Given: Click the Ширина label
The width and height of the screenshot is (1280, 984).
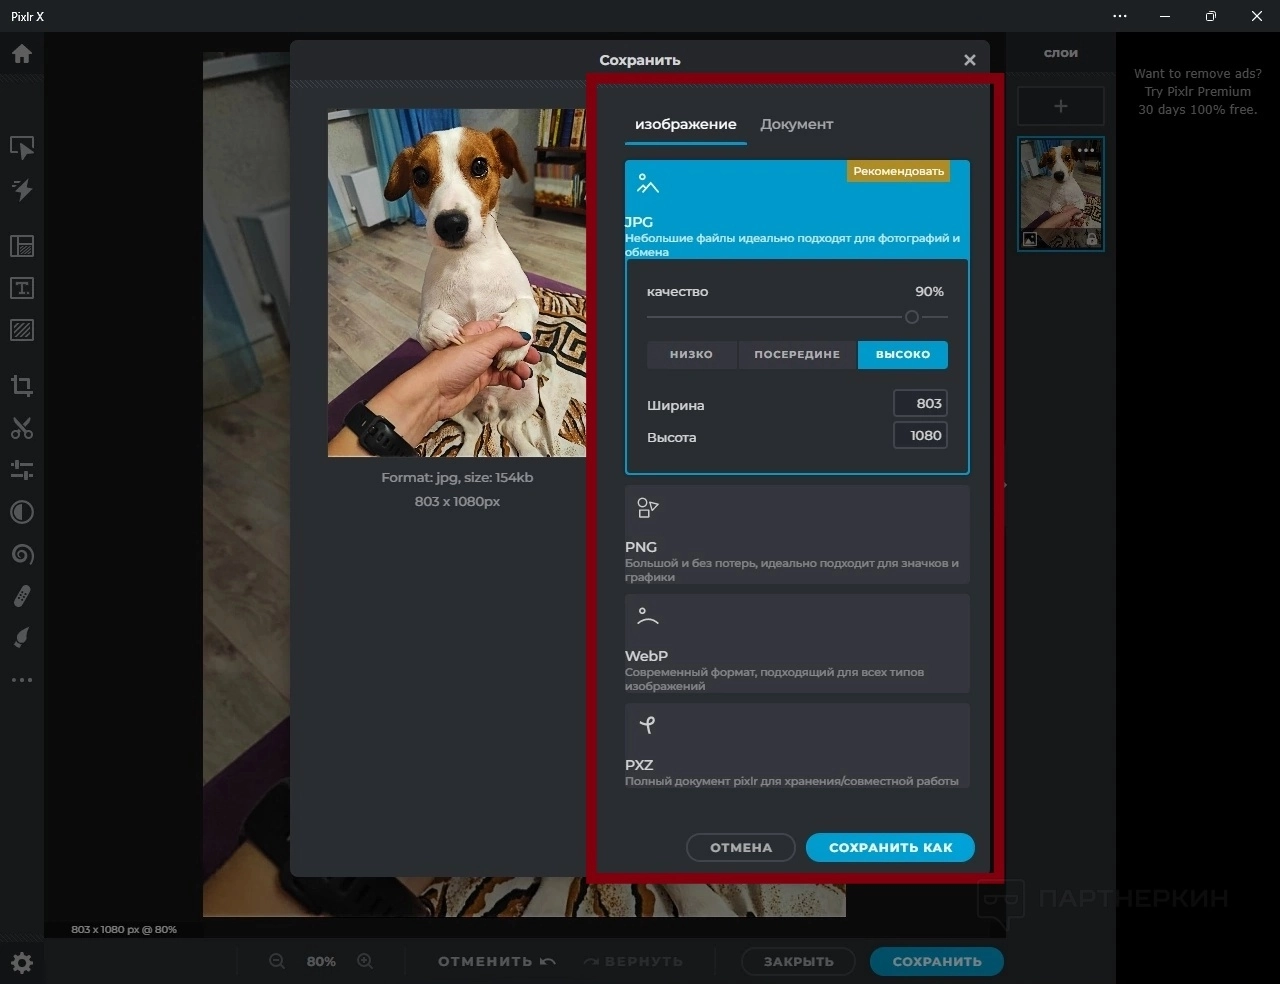Looking at the screenshot, I should [676, 405].
